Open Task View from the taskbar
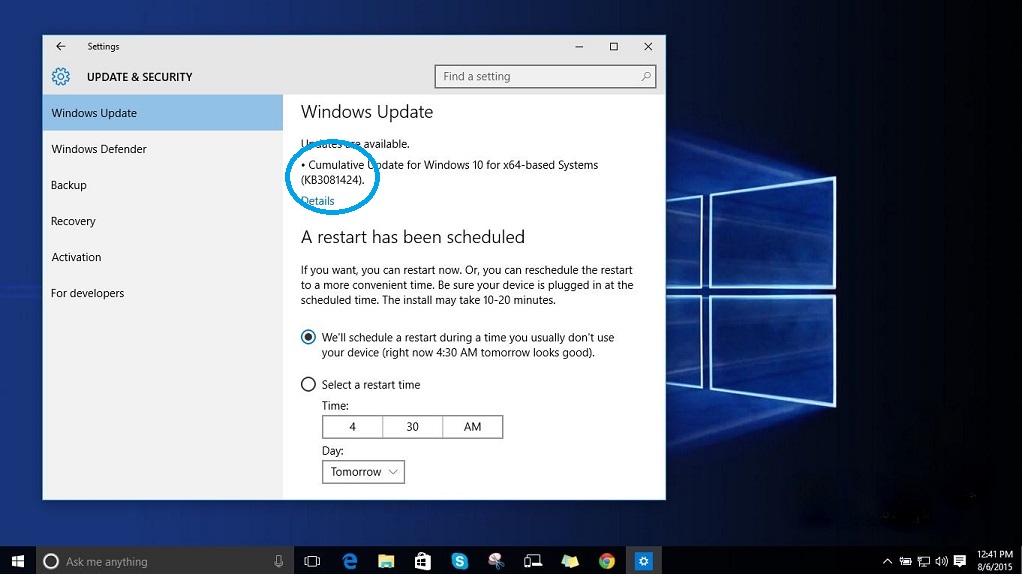Image resolution: width=1022 pixels, height=574 pixels. point(312,561)
